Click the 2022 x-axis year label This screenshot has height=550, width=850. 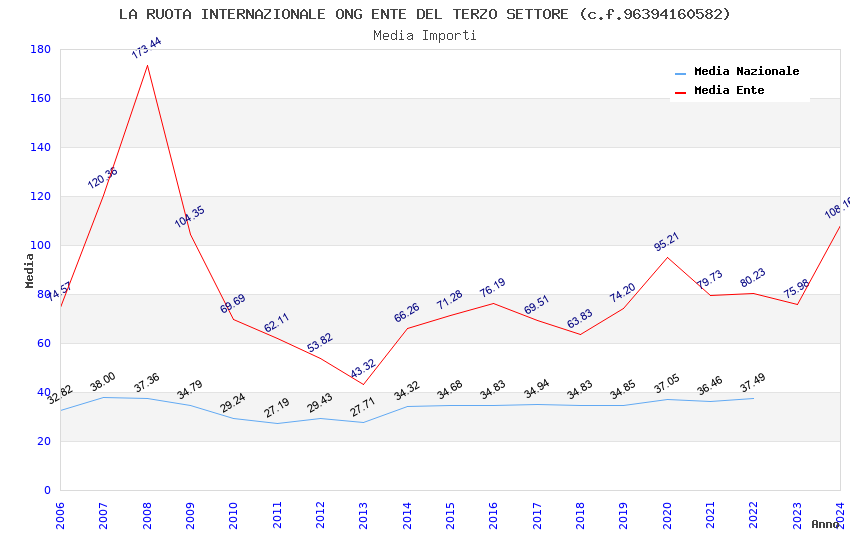(x=754, y=515)
